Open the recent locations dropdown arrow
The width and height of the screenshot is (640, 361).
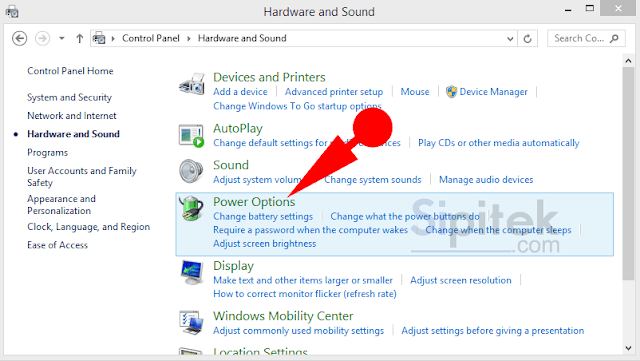click(62, 38)
